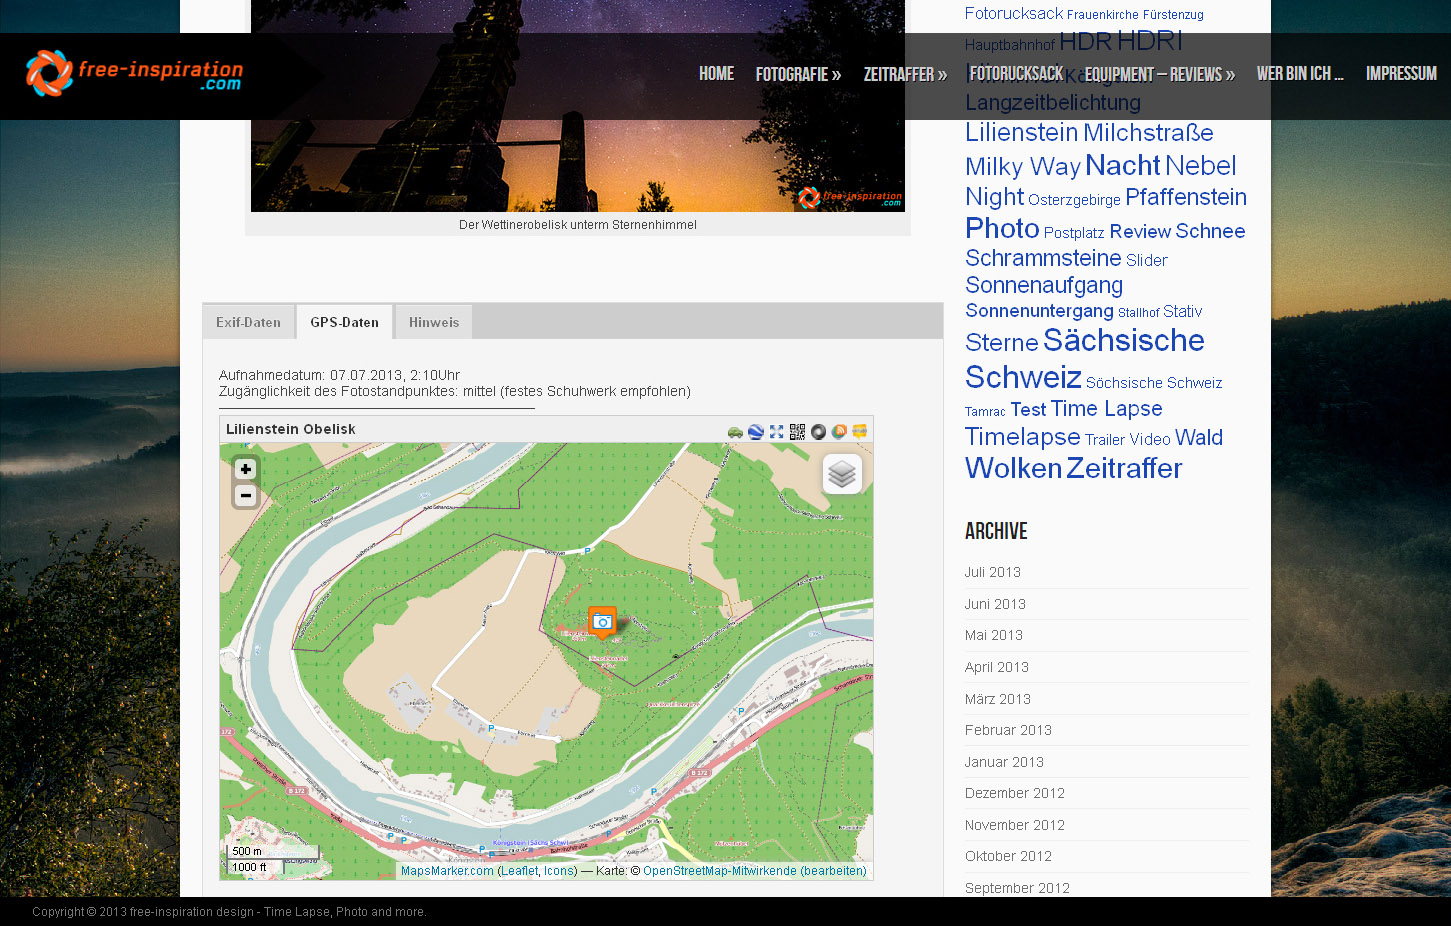The image size is (1451, 926).
Task: Click the black ring export icon
Action: (x=818, y=432)
